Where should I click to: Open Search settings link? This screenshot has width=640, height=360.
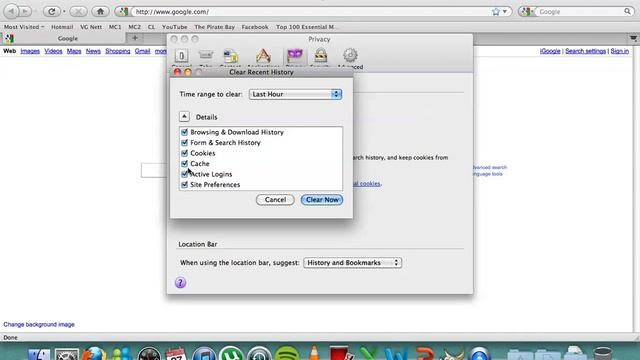pos(585,51)
